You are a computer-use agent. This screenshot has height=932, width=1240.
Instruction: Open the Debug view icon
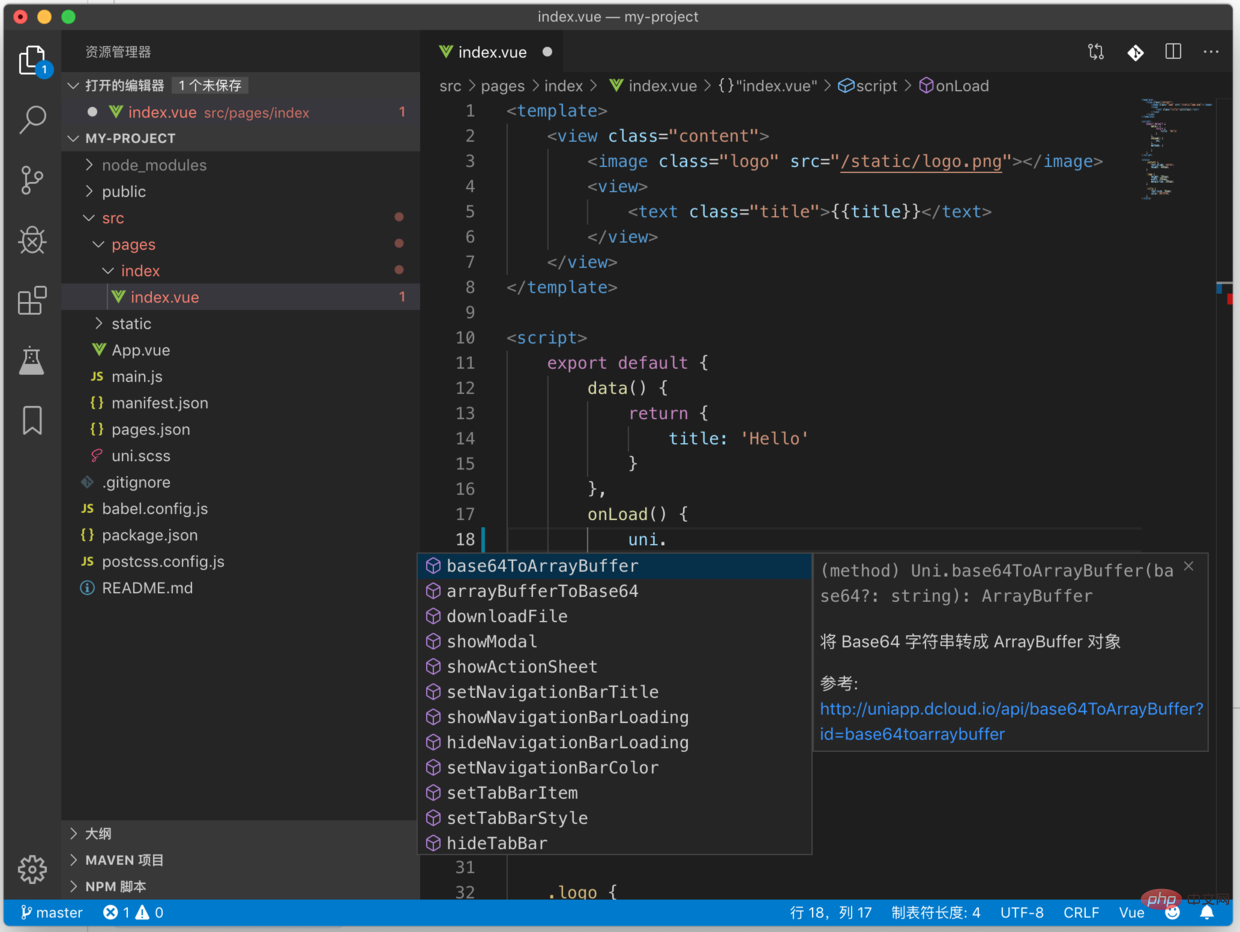(32, 240)
